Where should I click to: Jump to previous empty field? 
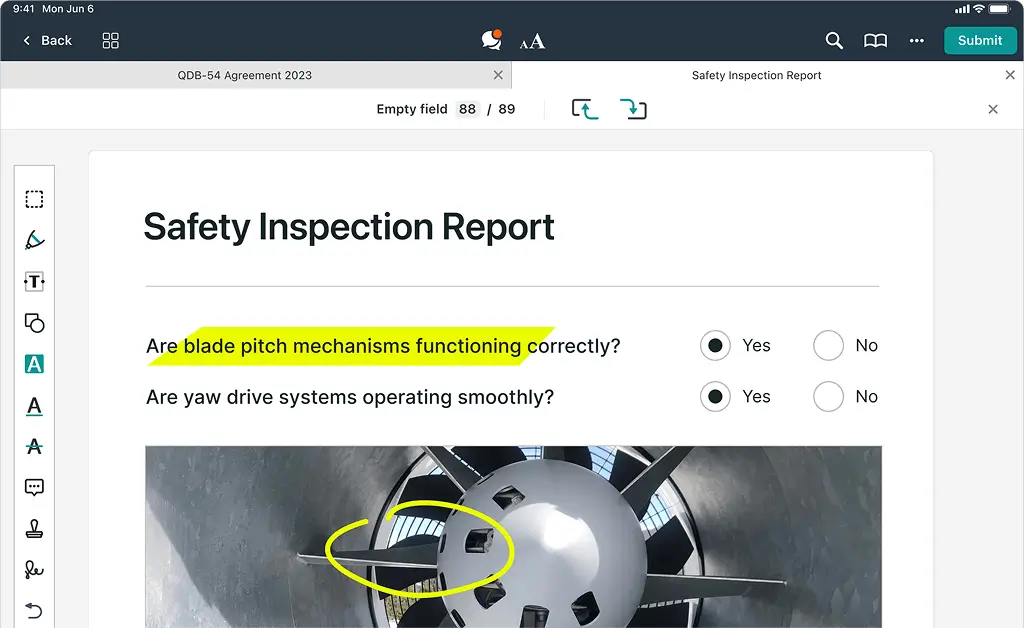click(x=585, y=109)
